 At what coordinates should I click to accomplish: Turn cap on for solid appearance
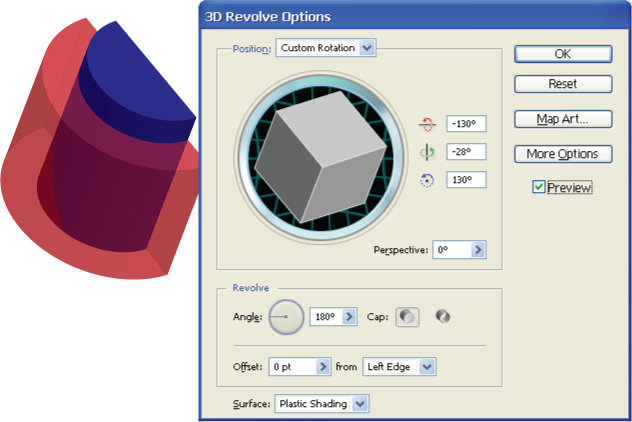(407, 317)
